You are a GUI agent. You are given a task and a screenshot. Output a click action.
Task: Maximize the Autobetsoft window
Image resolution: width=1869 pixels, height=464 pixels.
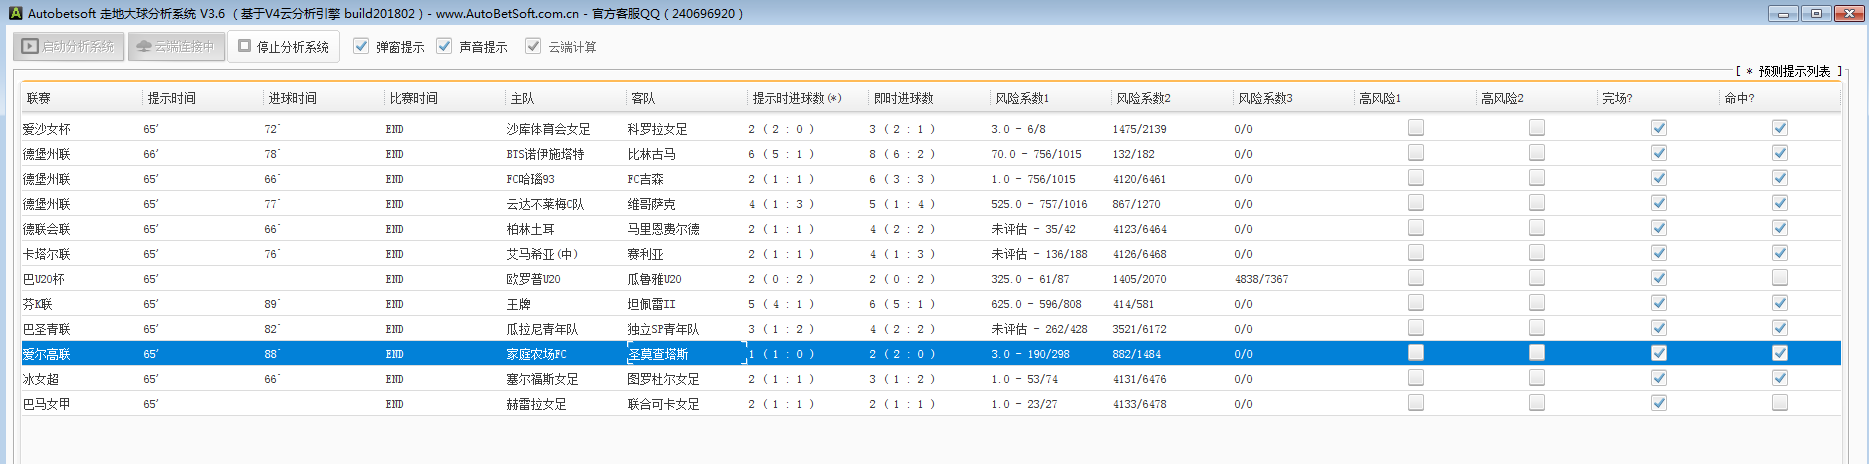point(1816,13)
